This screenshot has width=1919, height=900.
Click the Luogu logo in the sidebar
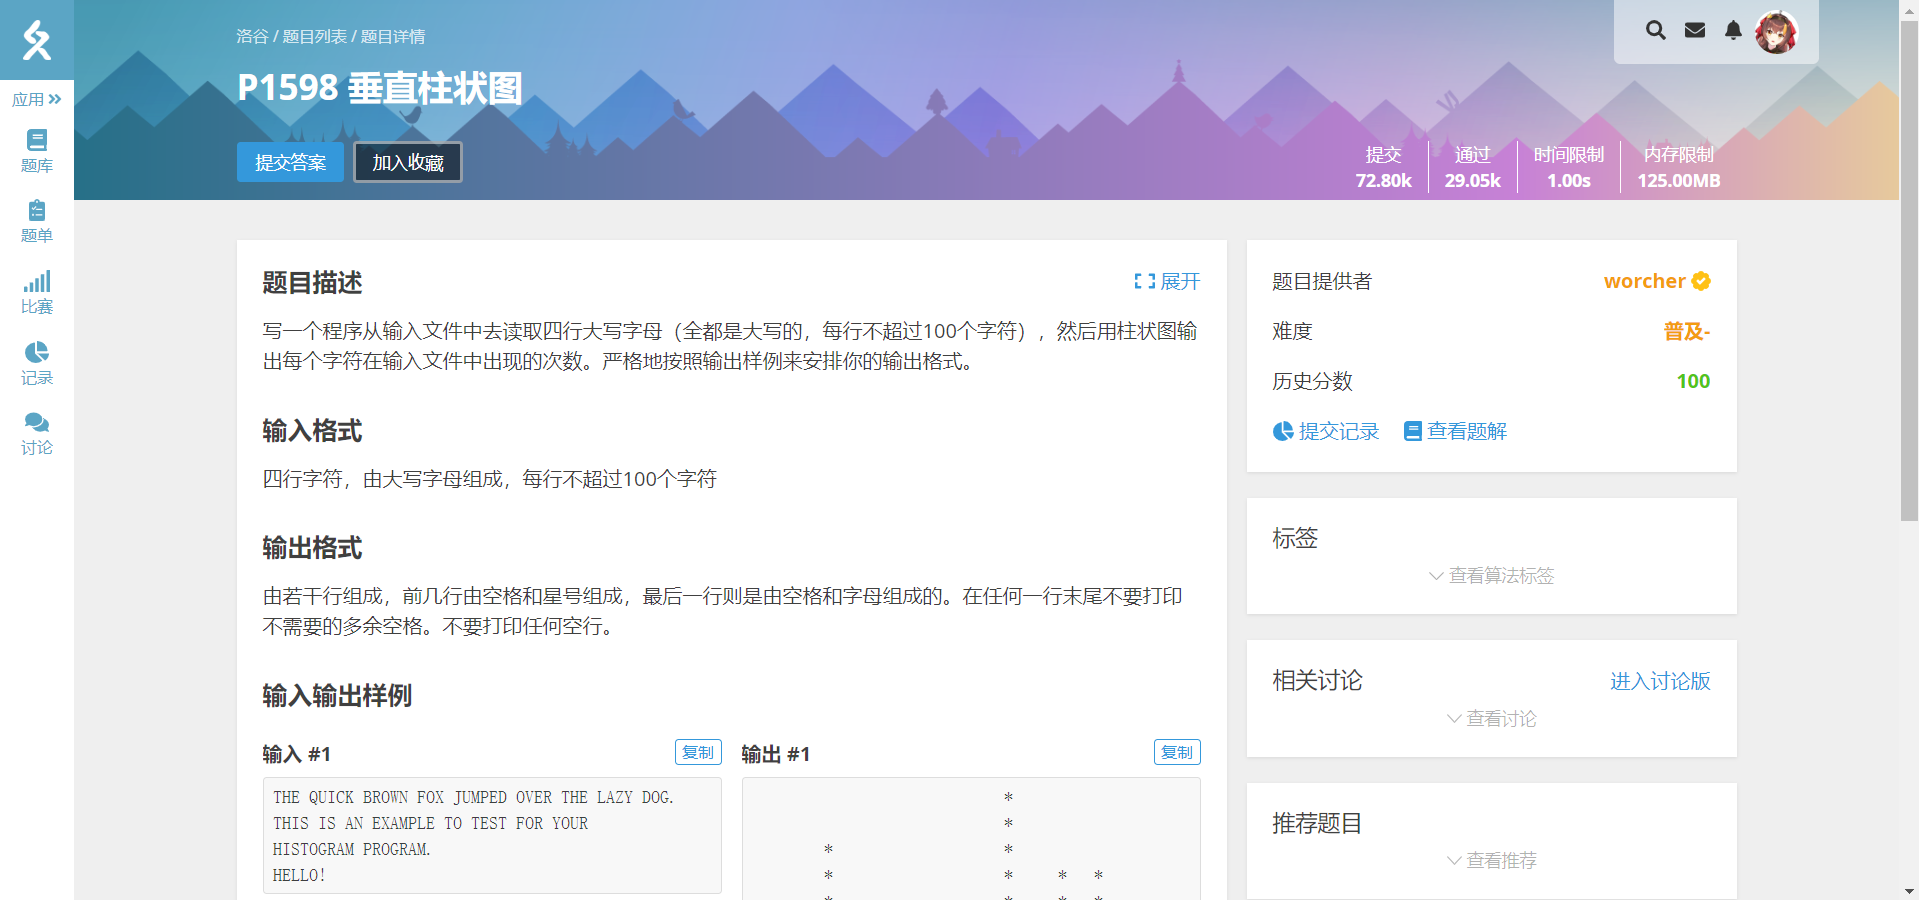click(36, 40)
